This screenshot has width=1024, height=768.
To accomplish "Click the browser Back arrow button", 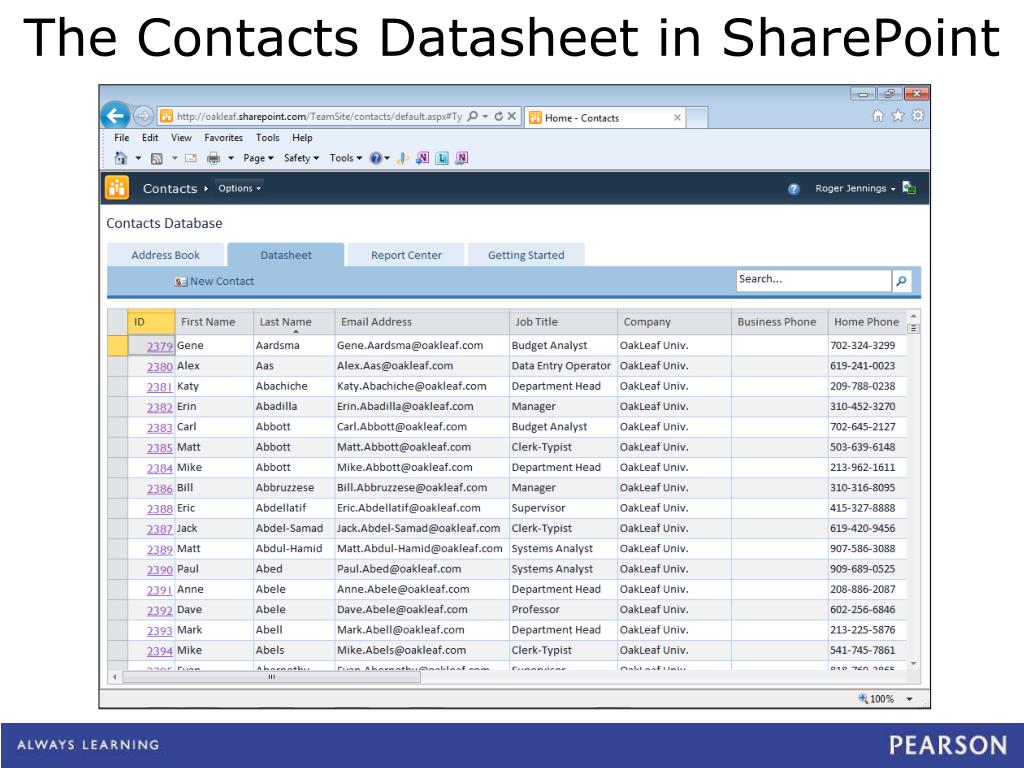I will (115, 116).
